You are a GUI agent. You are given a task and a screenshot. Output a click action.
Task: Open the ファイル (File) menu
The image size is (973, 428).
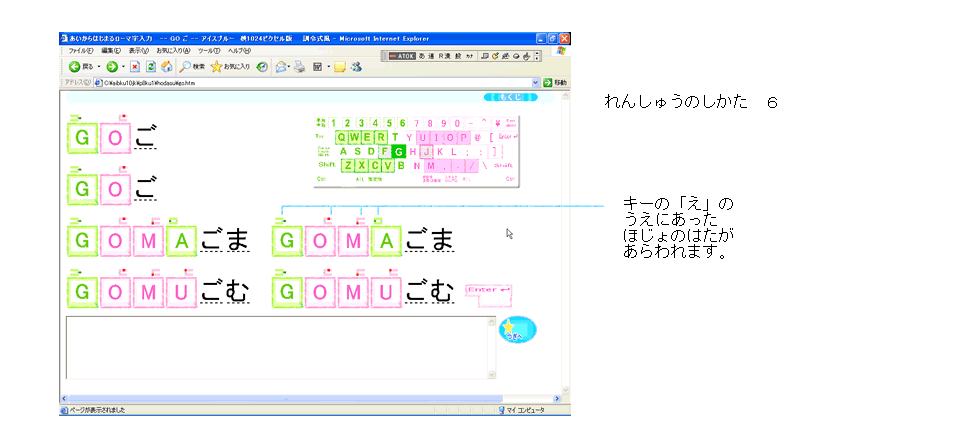pyautogui.click(x=80, y=50)
